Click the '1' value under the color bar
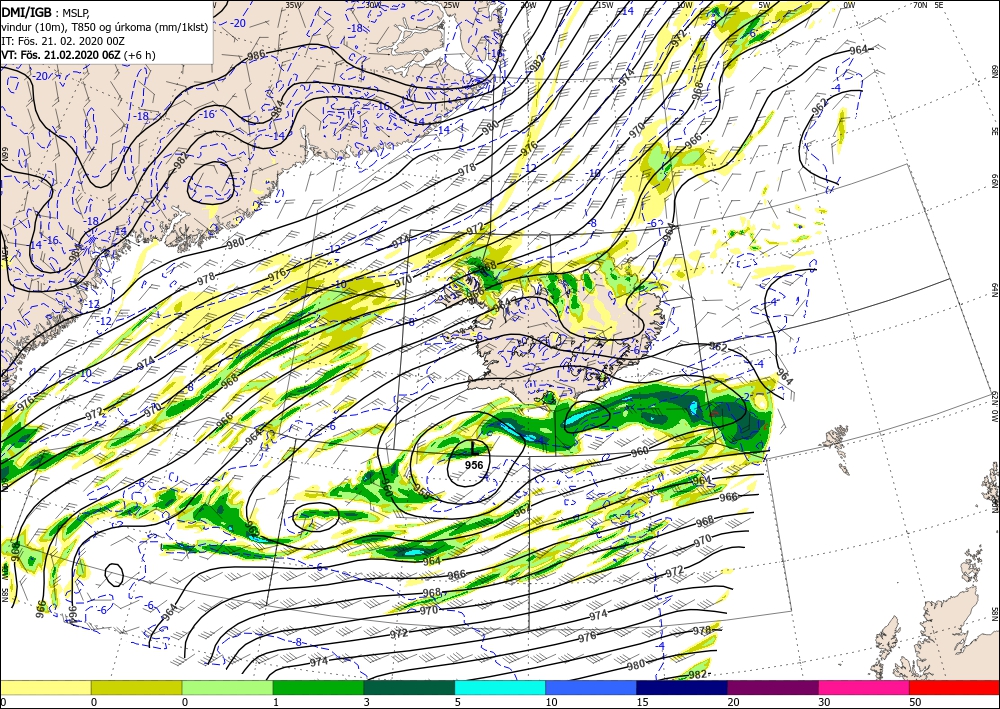The height and width of the screenshot is (709, 1000). (x=274, y=702)
